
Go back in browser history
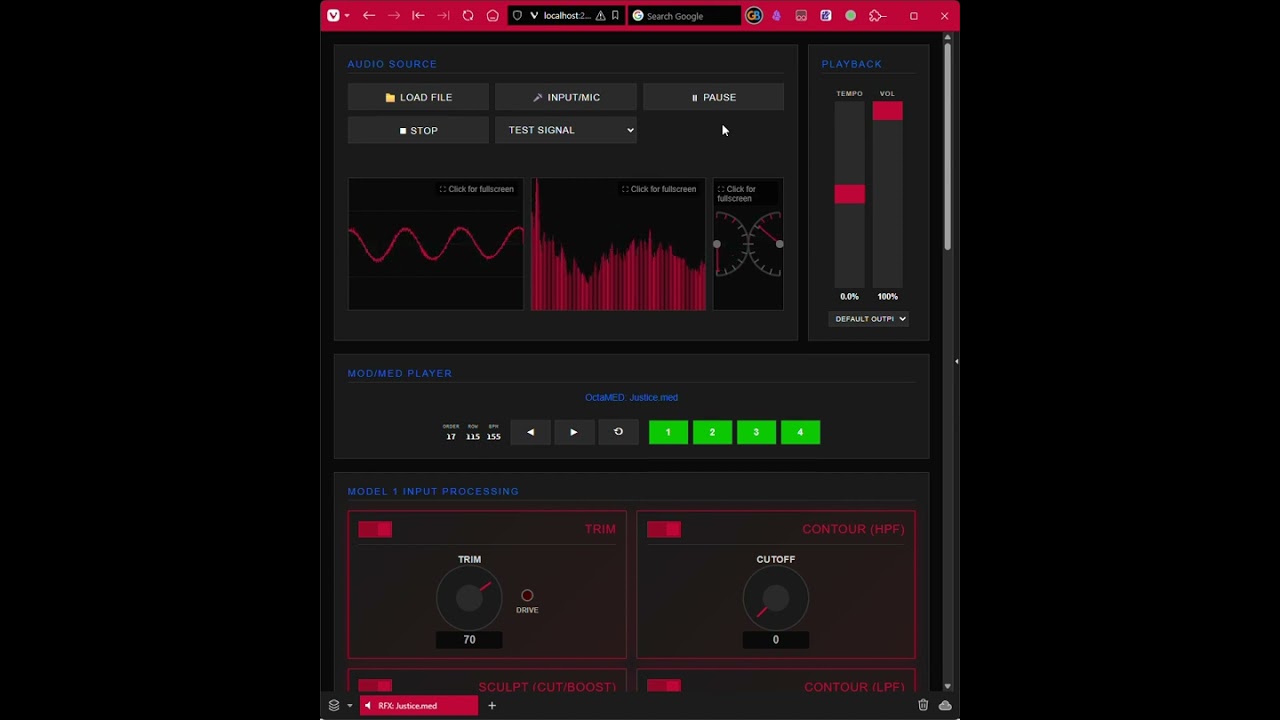coord(369,15)
